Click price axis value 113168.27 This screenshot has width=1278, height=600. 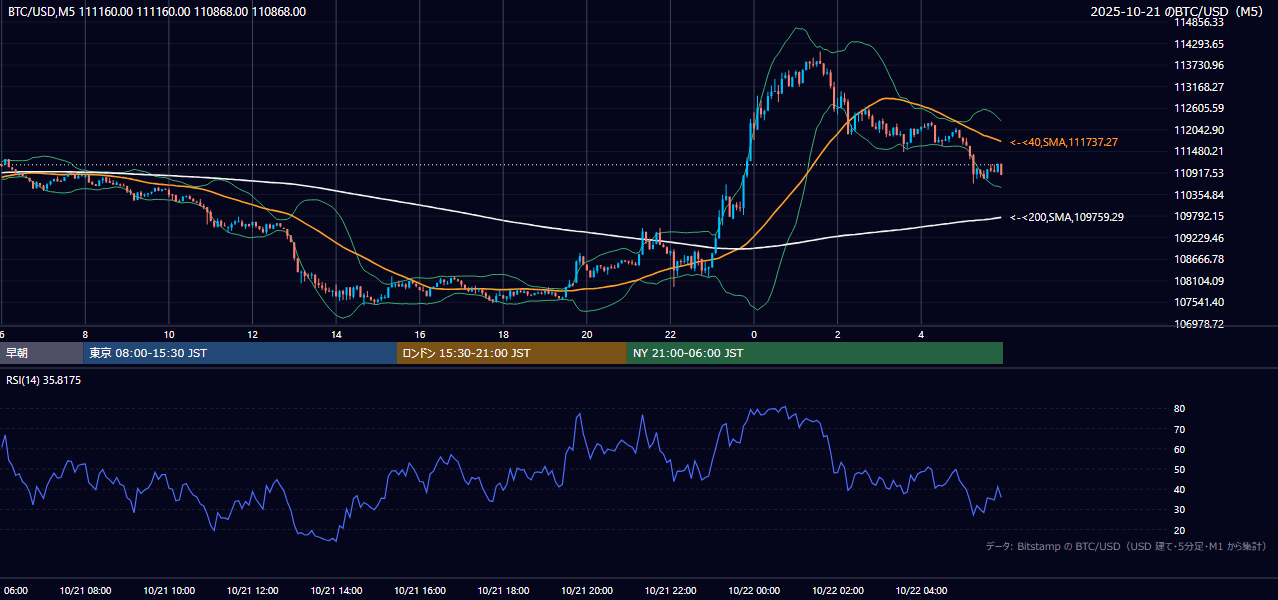1199,87
